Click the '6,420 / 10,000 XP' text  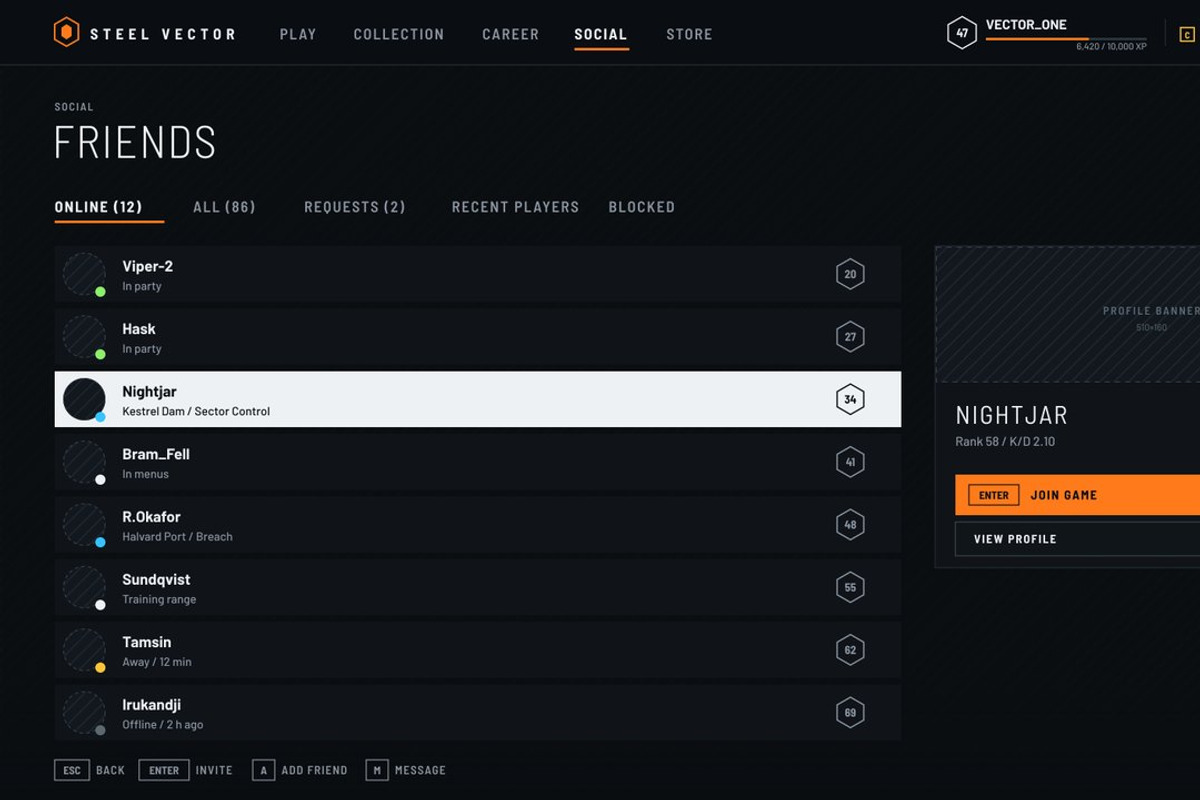(1111, 47)
